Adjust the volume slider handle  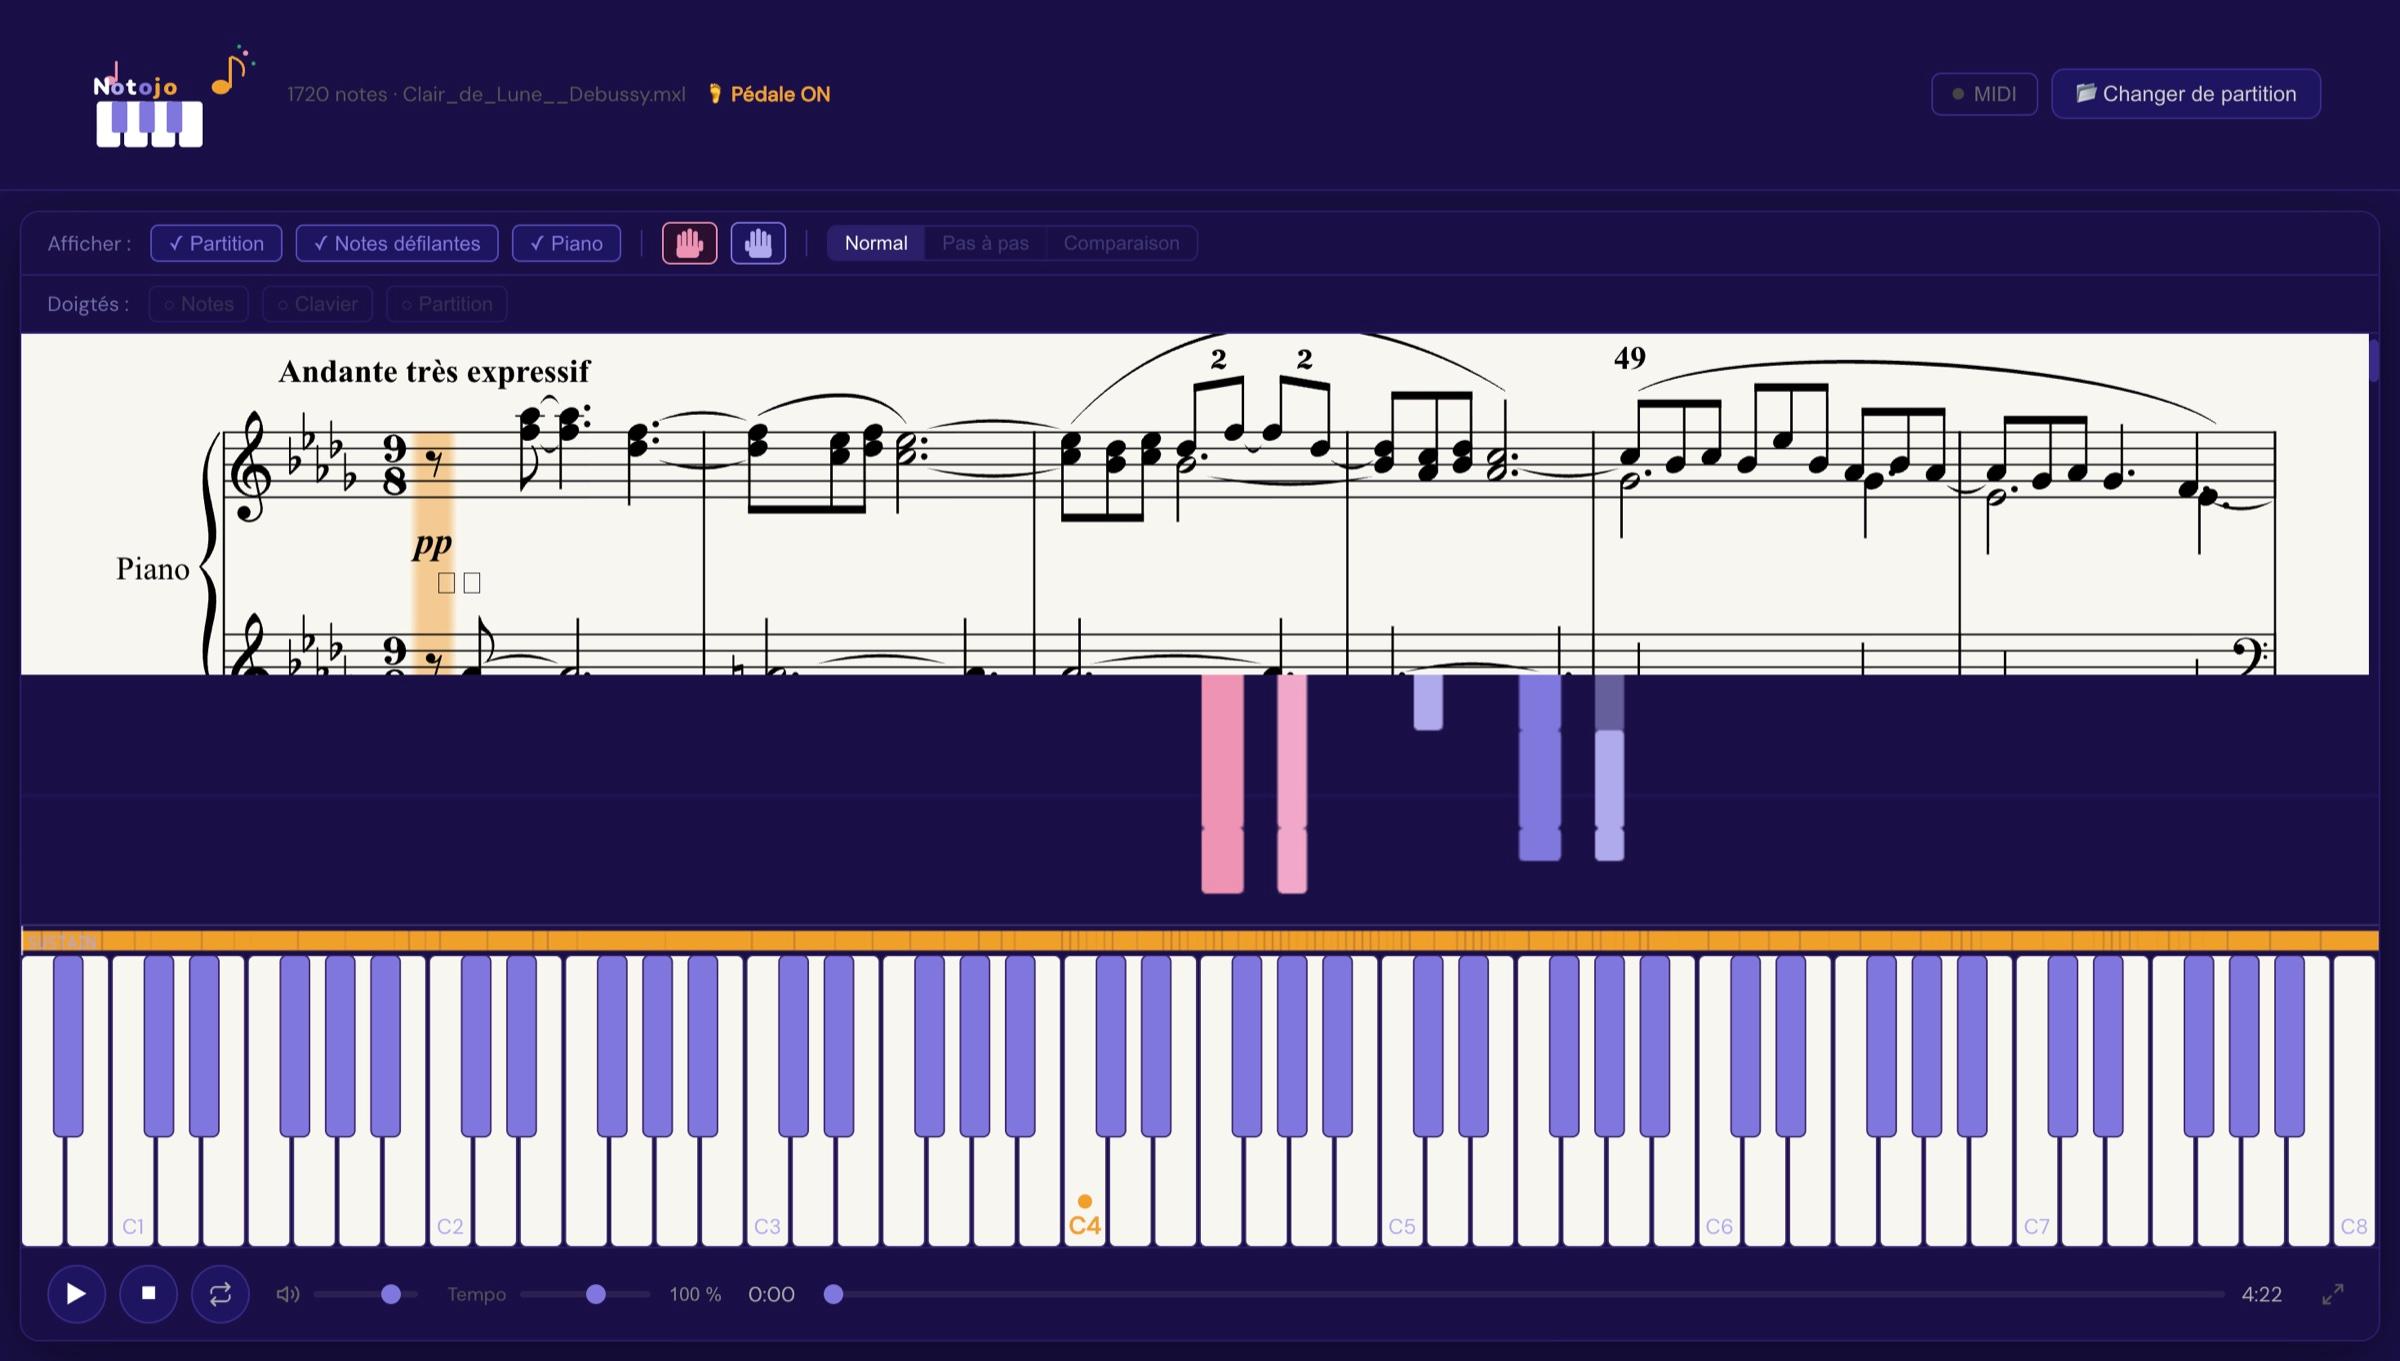(x=391, y=1294)
